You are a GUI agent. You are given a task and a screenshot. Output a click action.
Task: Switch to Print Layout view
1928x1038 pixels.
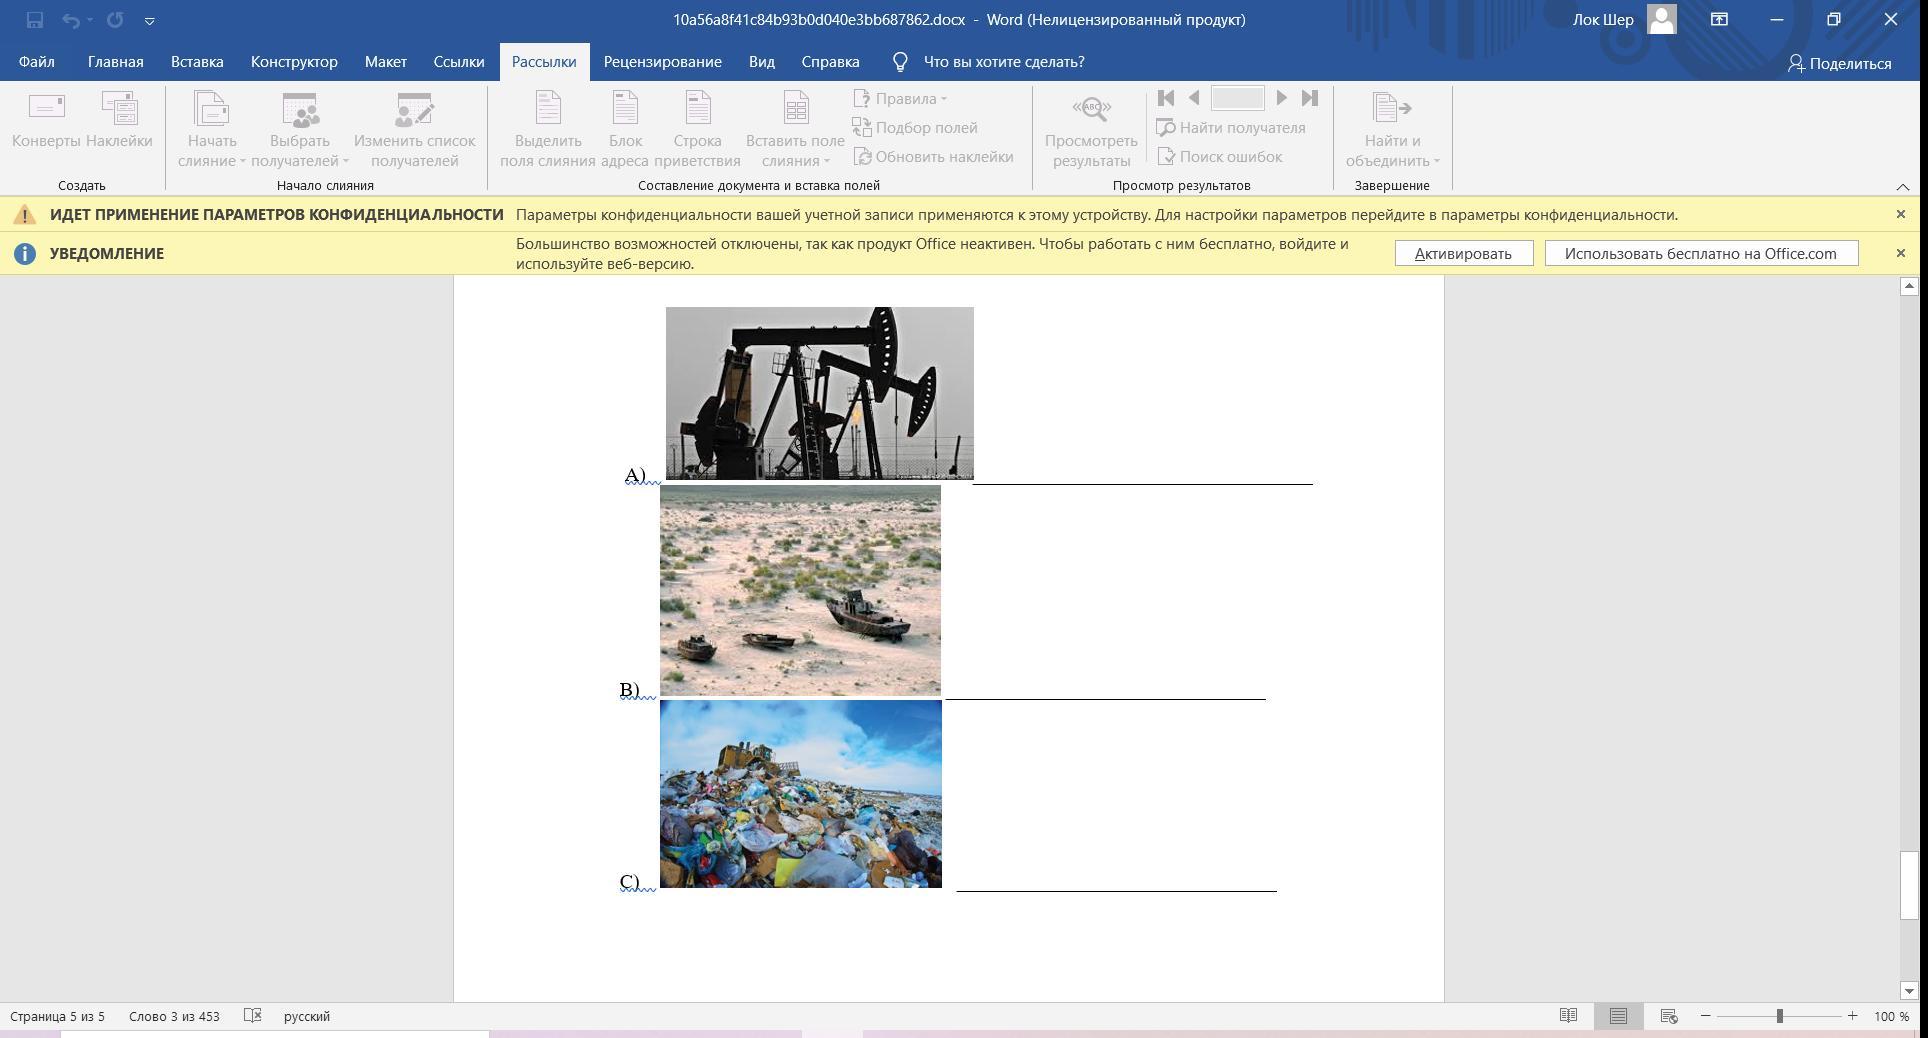click(1618, 1016)
